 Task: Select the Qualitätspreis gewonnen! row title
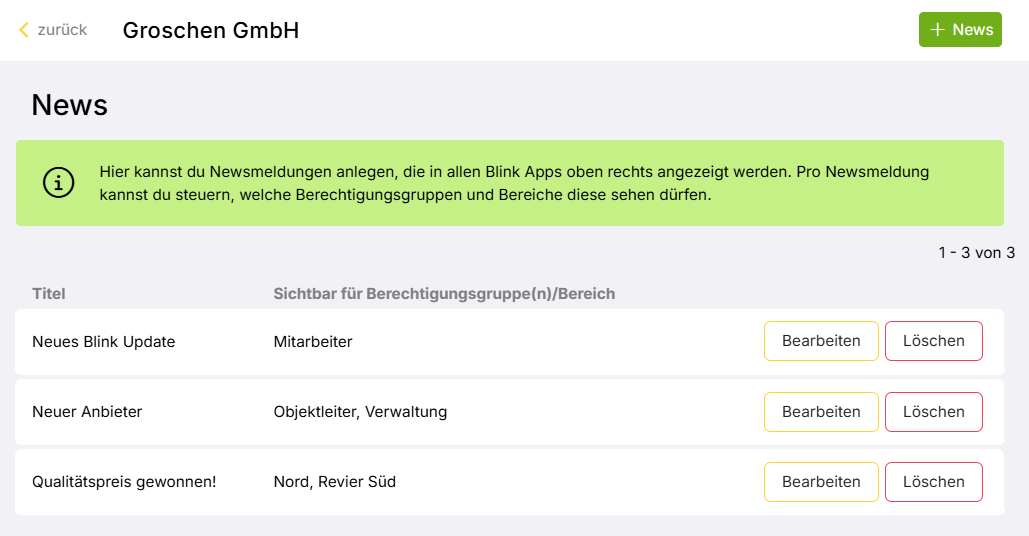coord(124,482)
